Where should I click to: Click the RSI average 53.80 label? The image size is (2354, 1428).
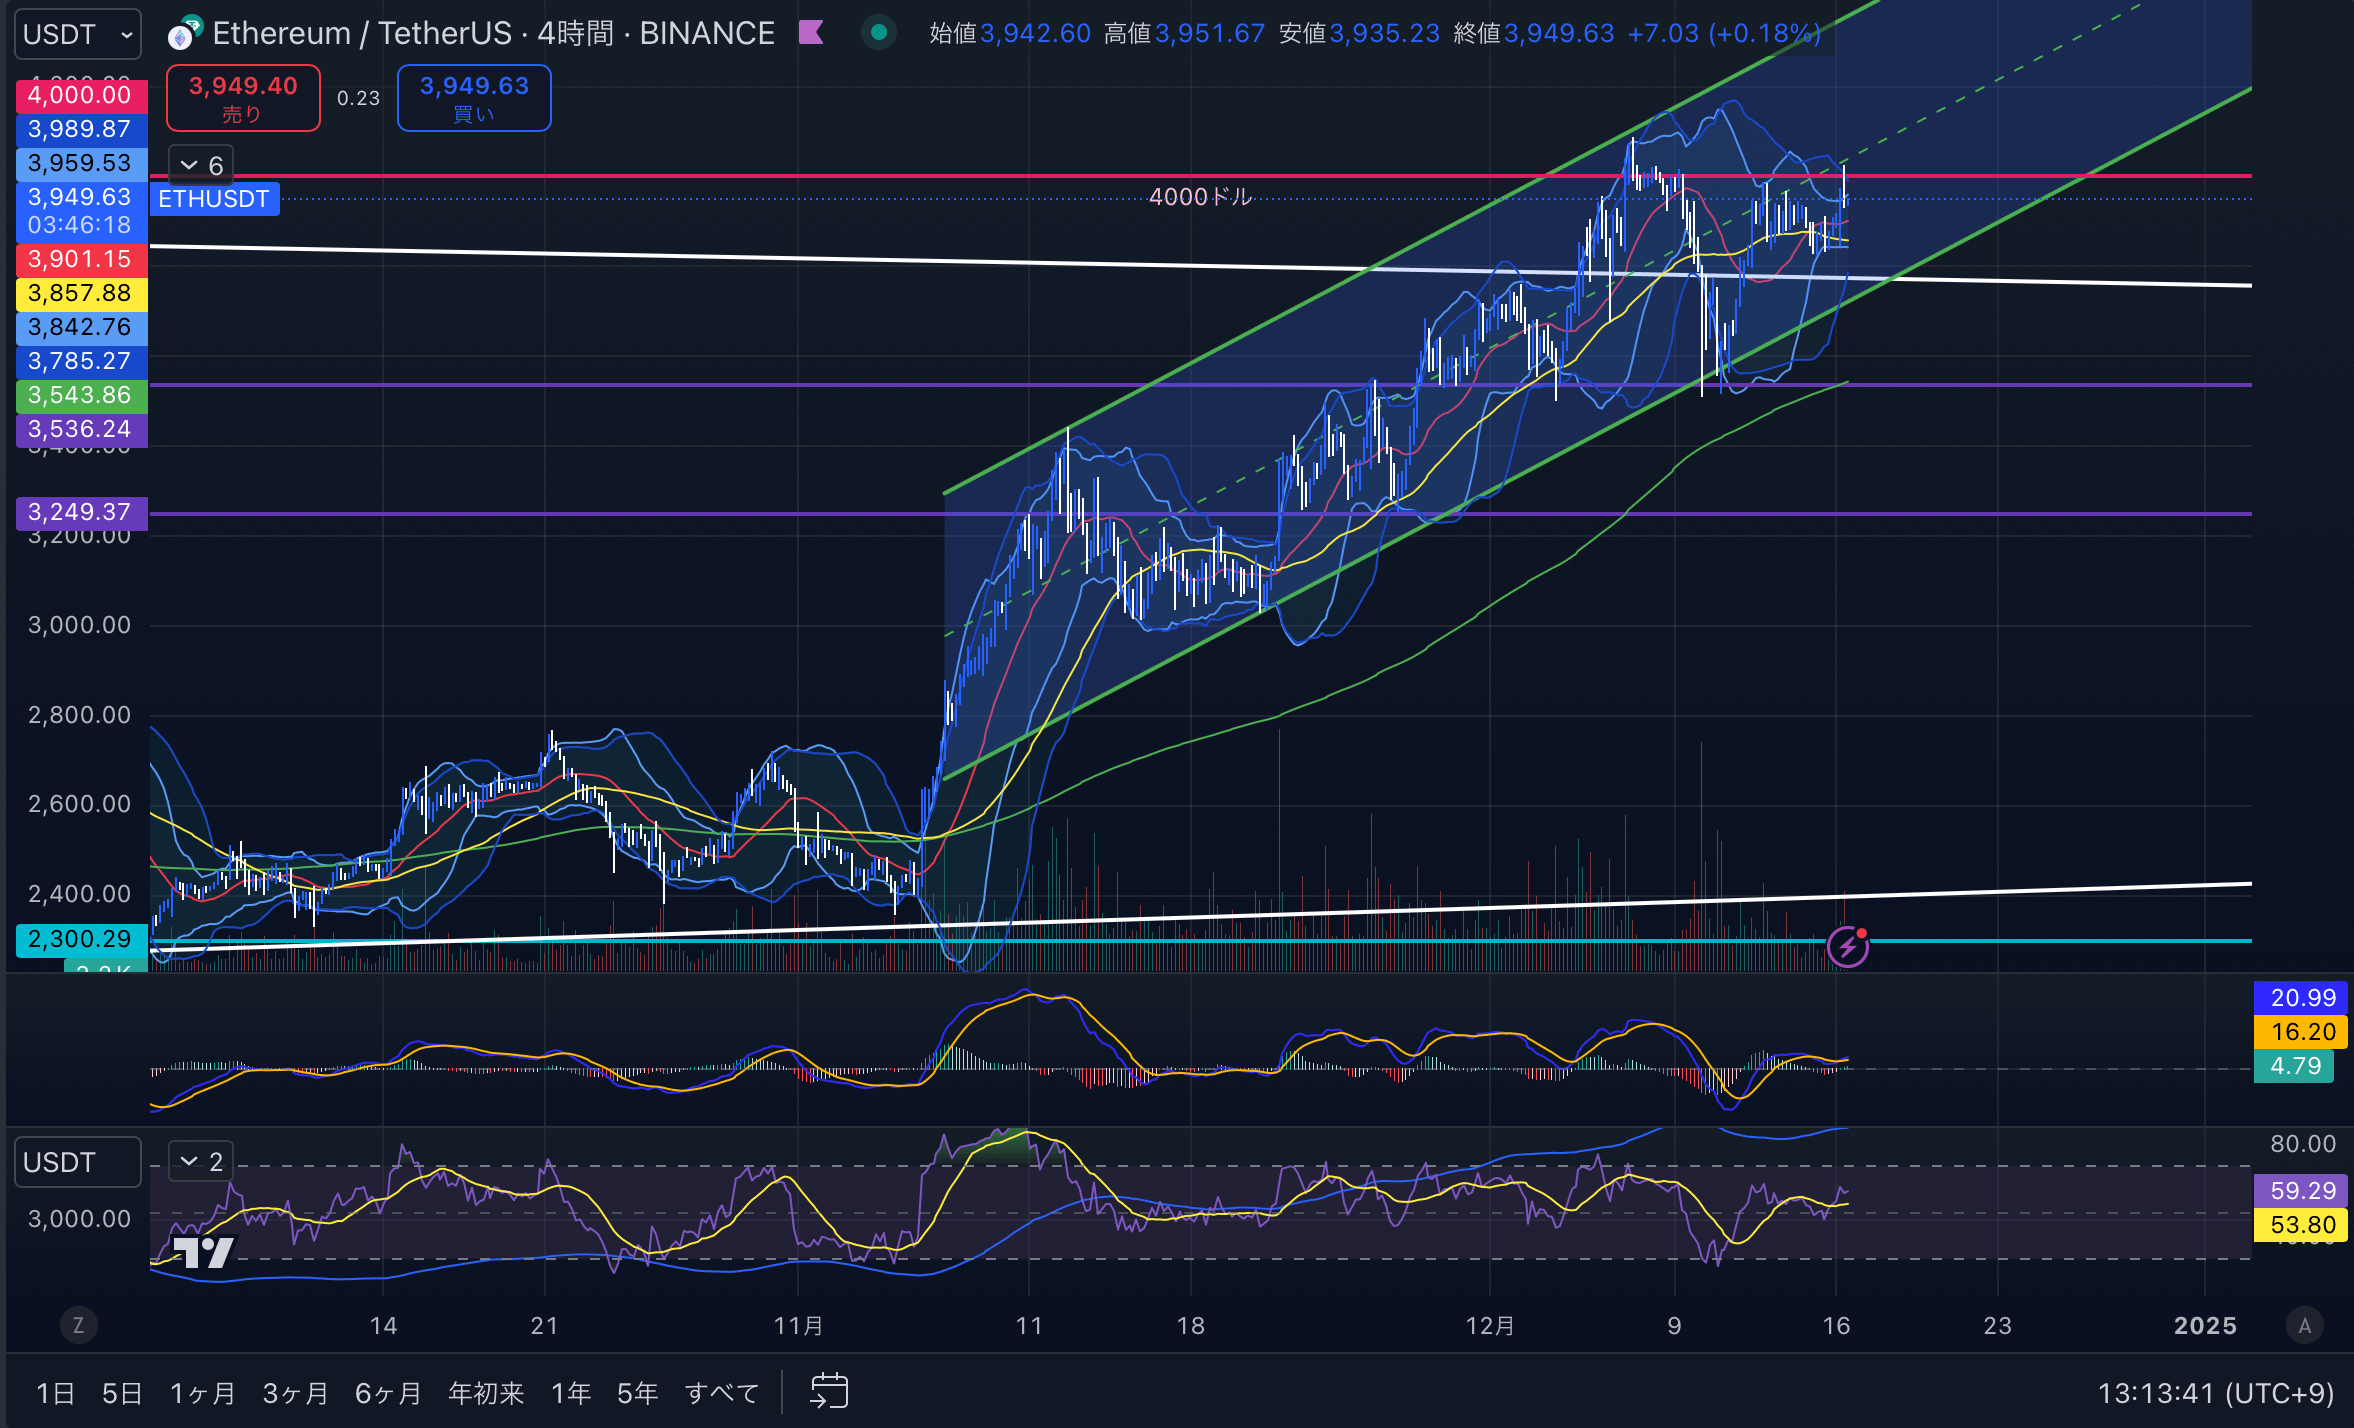pos(2300,1225)
